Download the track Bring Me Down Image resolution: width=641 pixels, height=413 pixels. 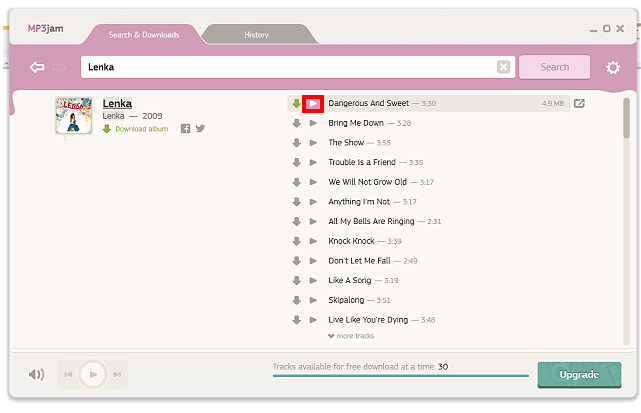(x=296, y=123)
